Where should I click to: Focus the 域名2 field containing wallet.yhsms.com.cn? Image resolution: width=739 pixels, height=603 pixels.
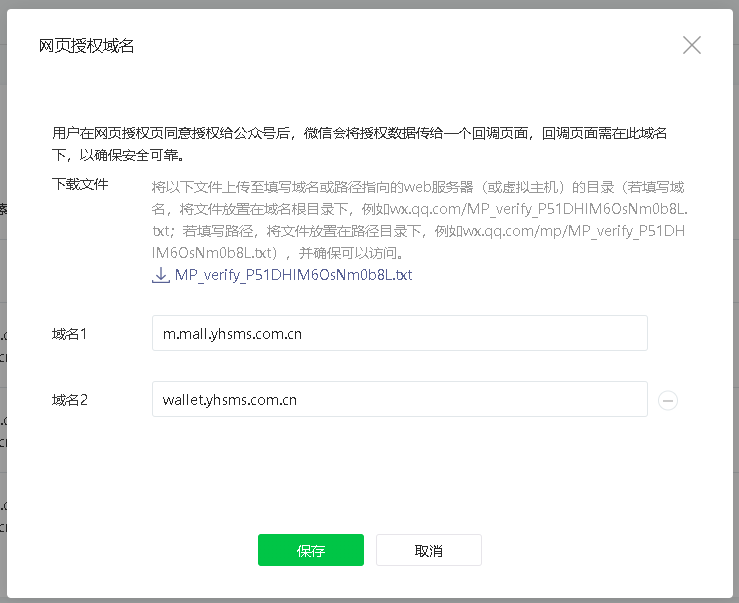pyautogui.click(x=399, y=400)
